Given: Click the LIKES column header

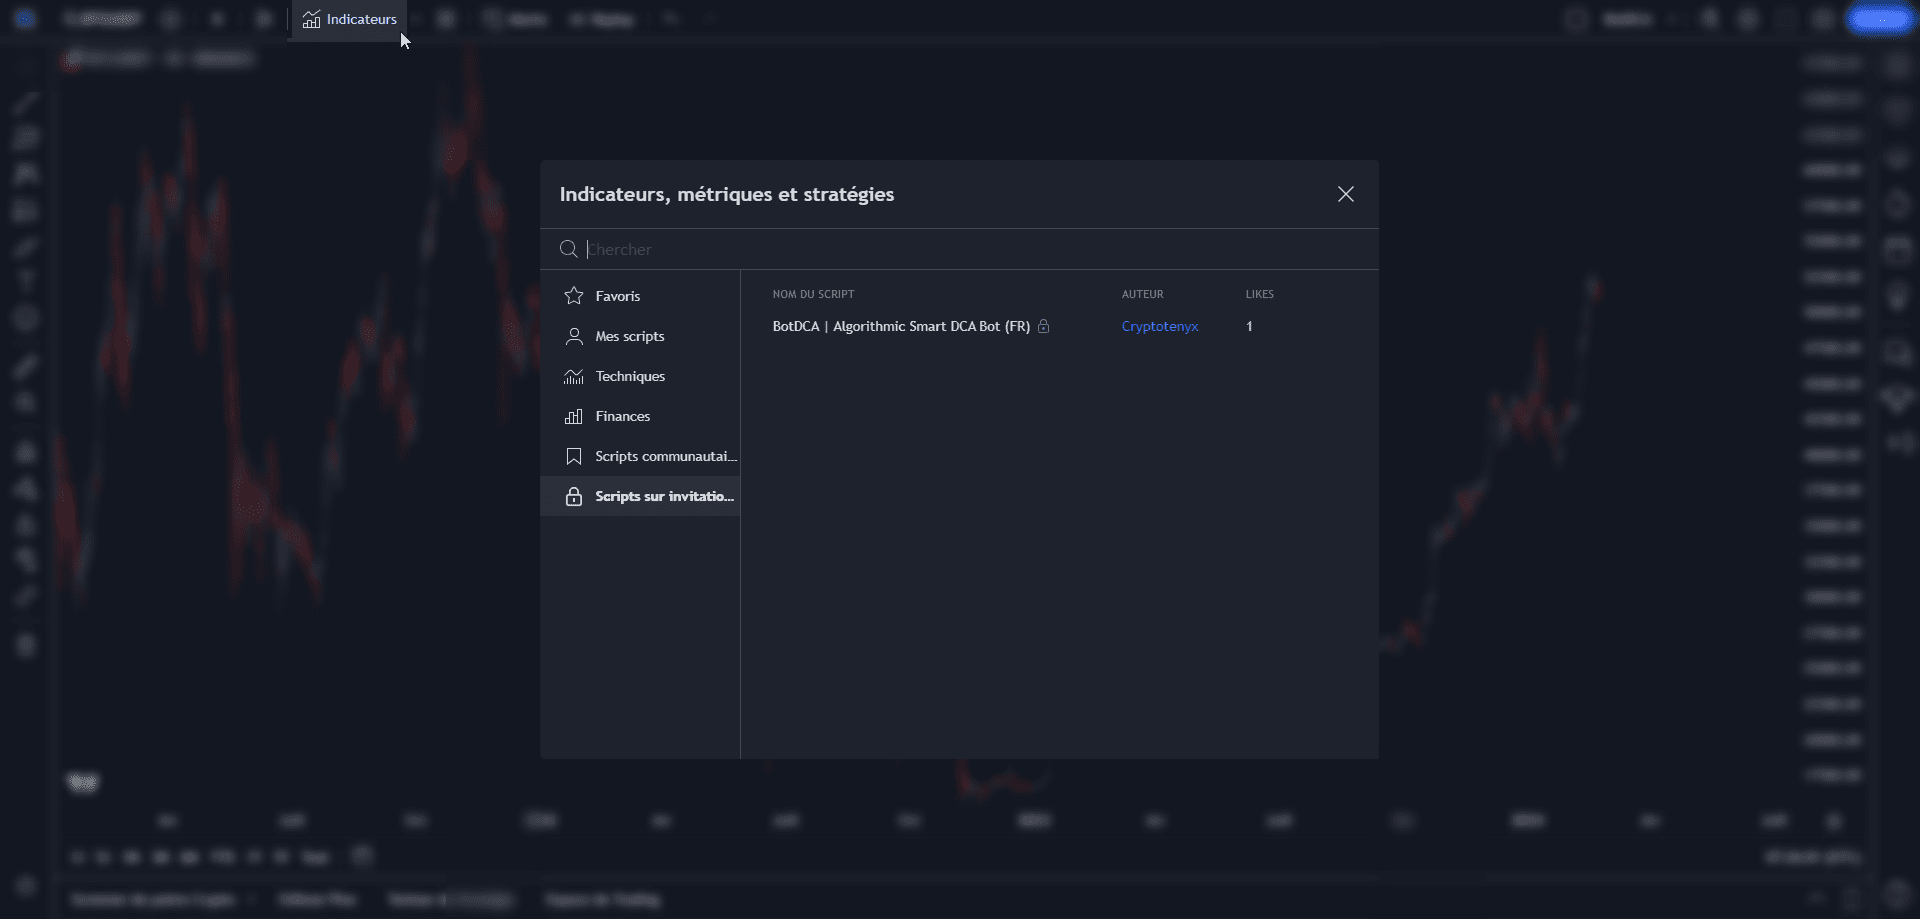Looking at the screenshot, I should (x=1259, y=294).
